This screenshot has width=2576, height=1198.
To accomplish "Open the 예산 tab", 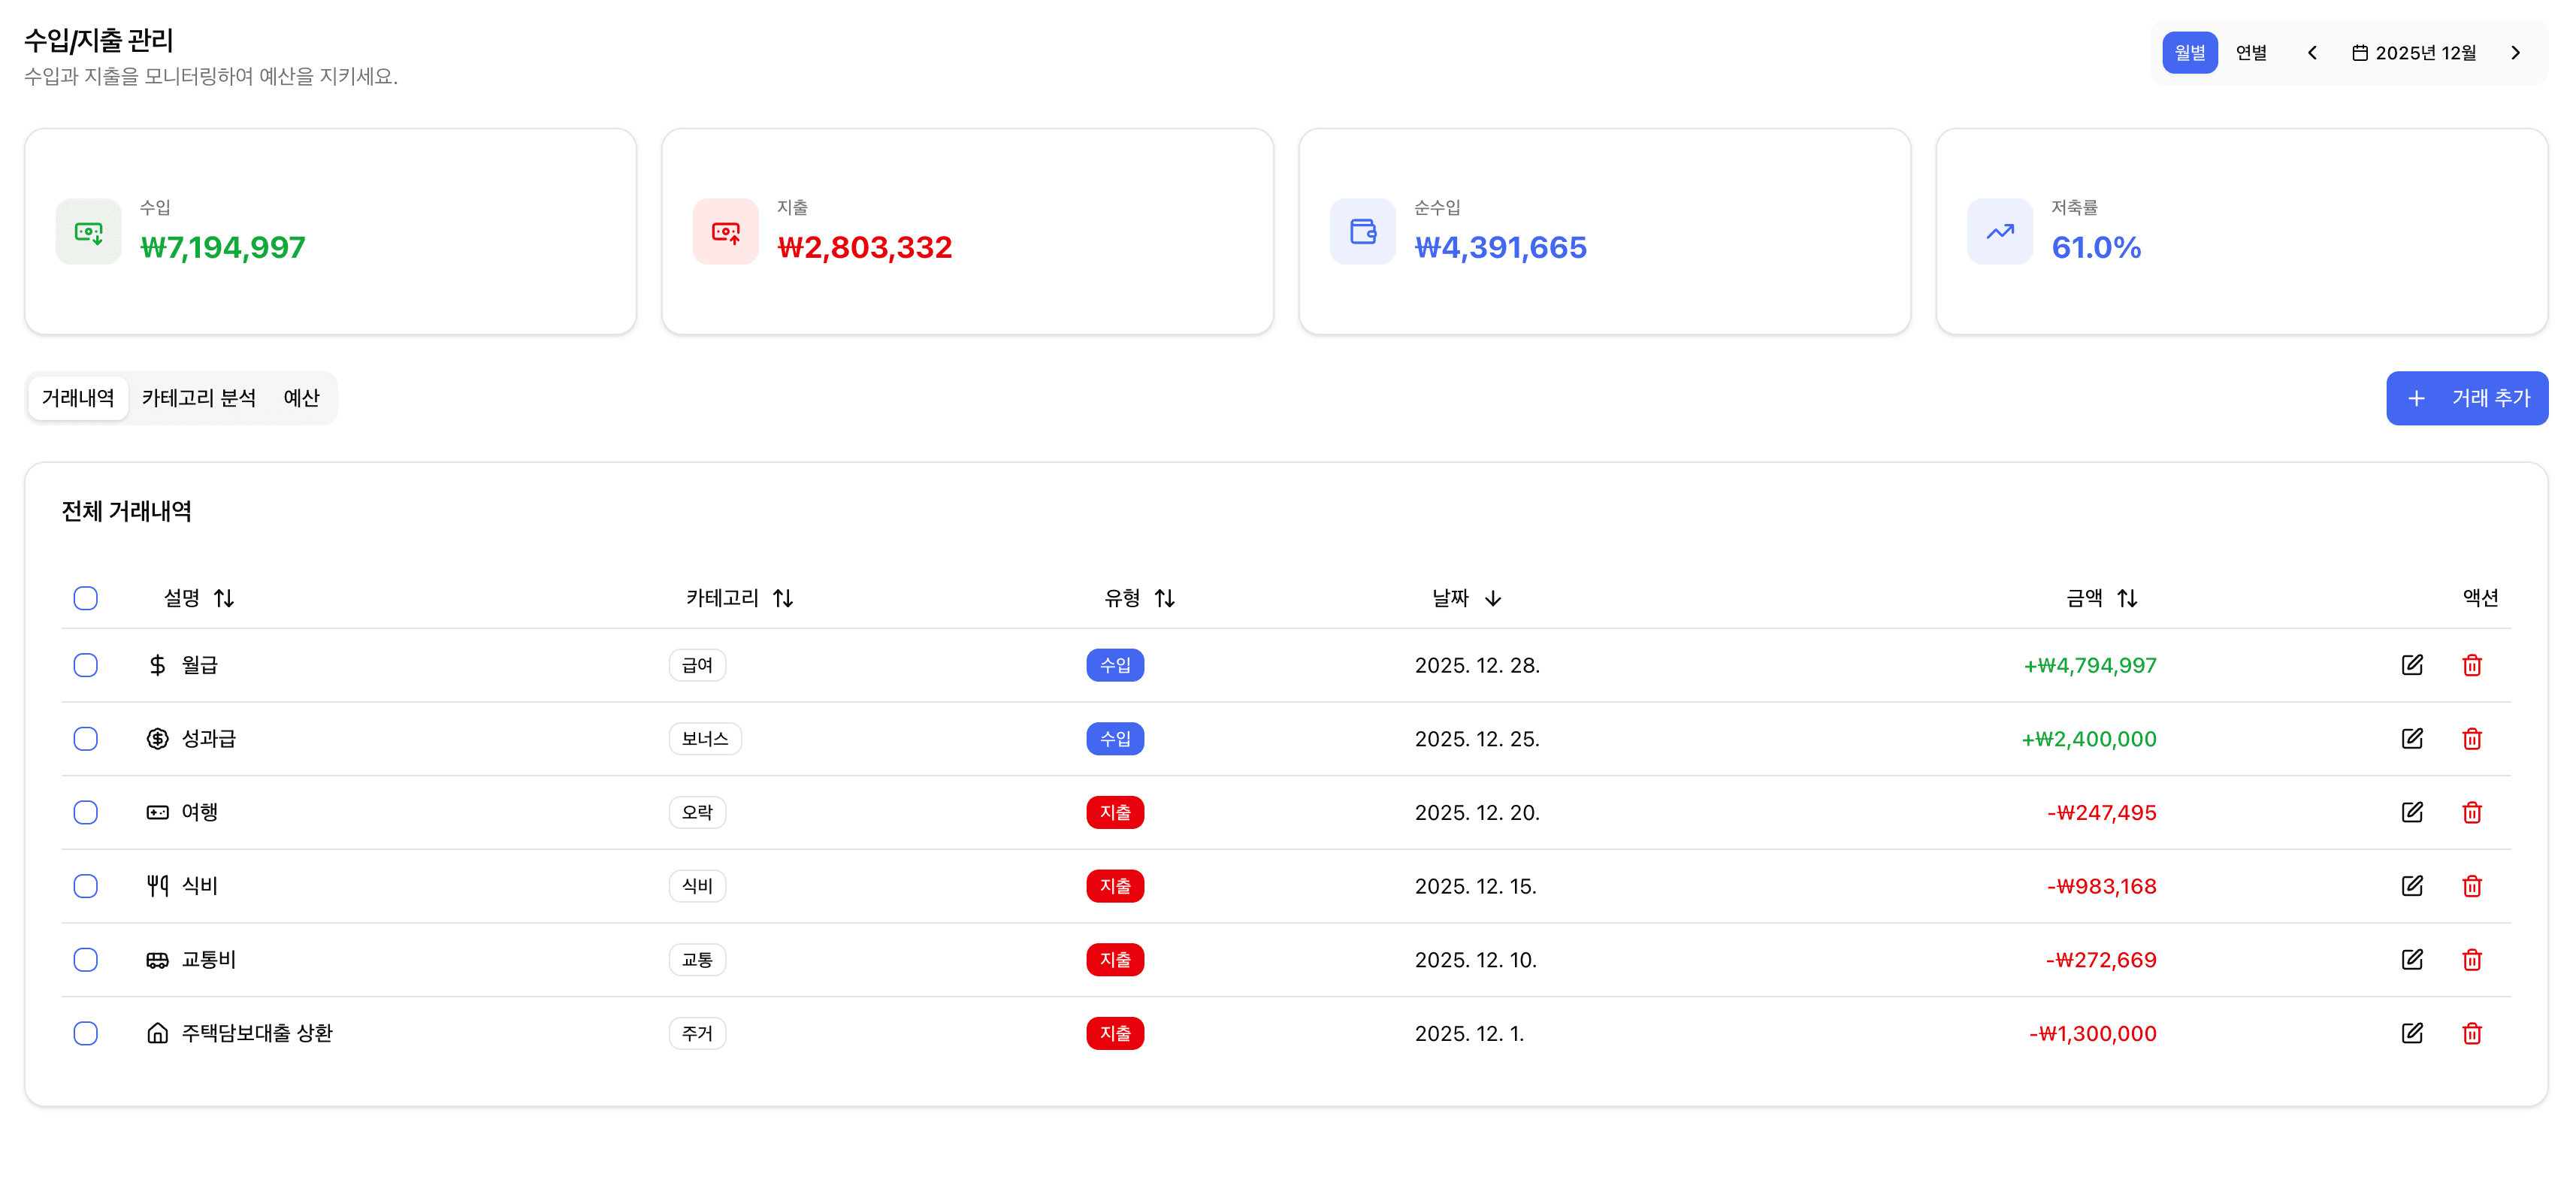I will [301, 398].
